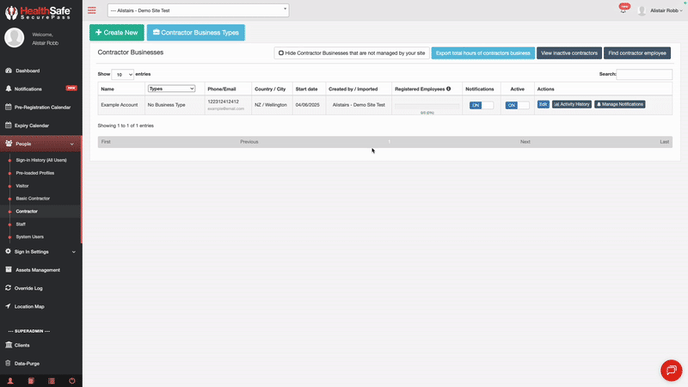Click Activity History for Example Account

tap(572, 104)
